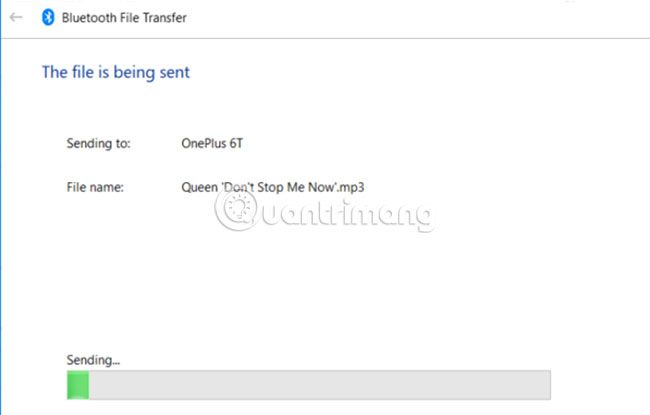Click the green filled part of progress bar
This screenshot has height=415, width=650.
[x=78, y=385]
